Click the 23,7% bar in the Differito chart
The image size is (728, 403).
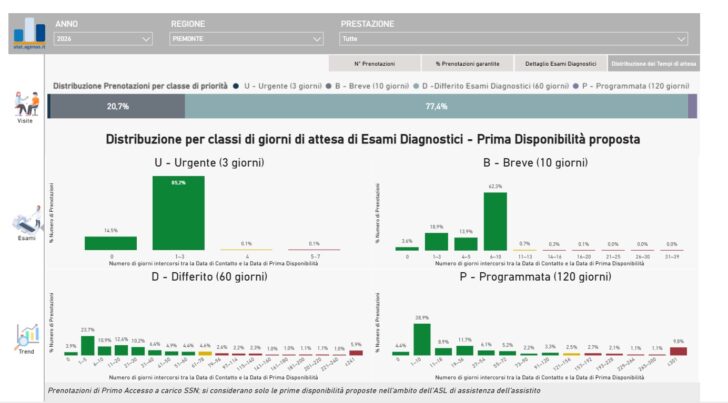(88, 346)
